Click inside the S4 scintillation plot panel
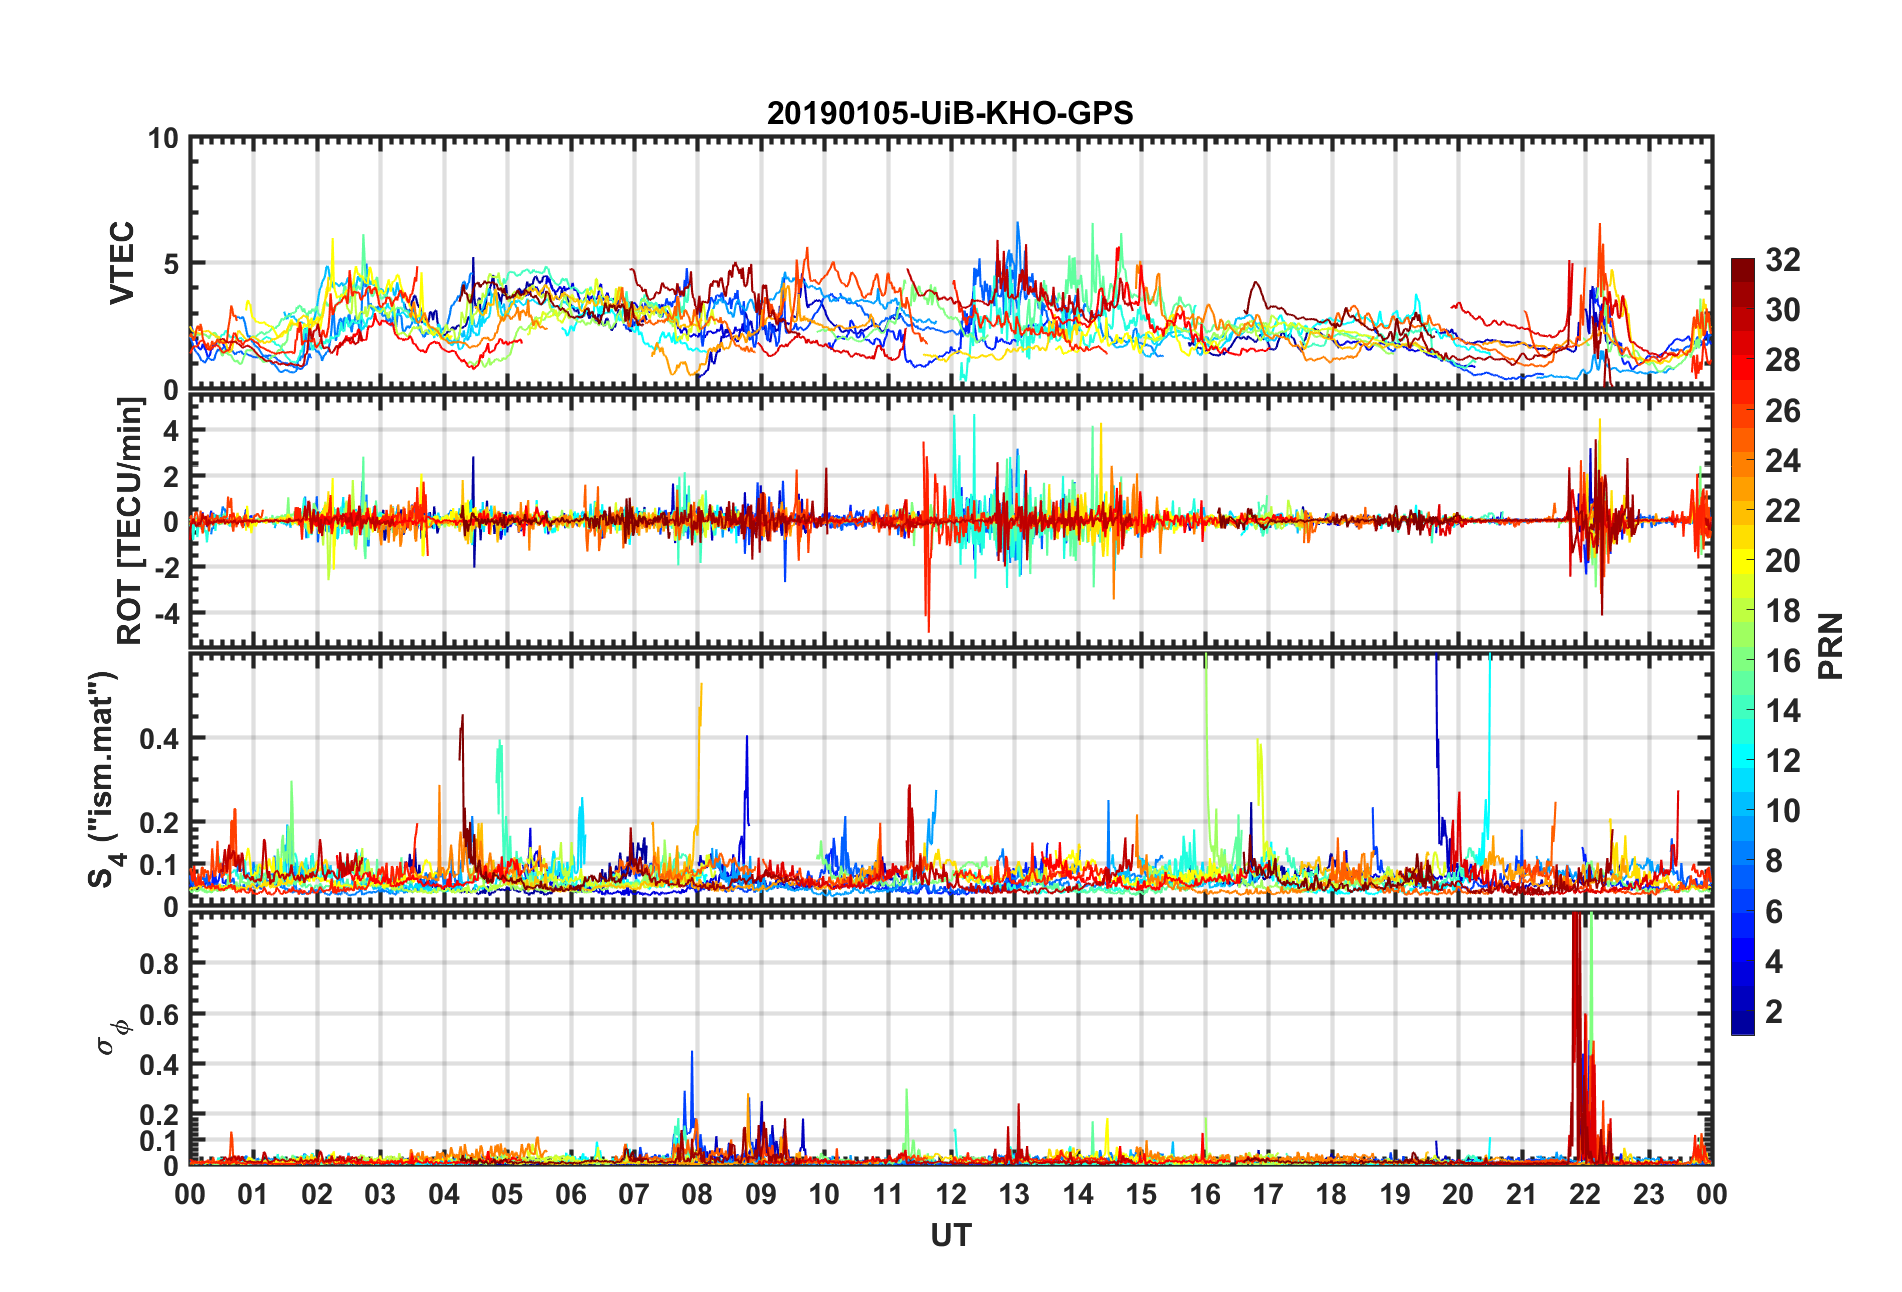This screenshot has height=1292, width=1902. tap(950, 780)
